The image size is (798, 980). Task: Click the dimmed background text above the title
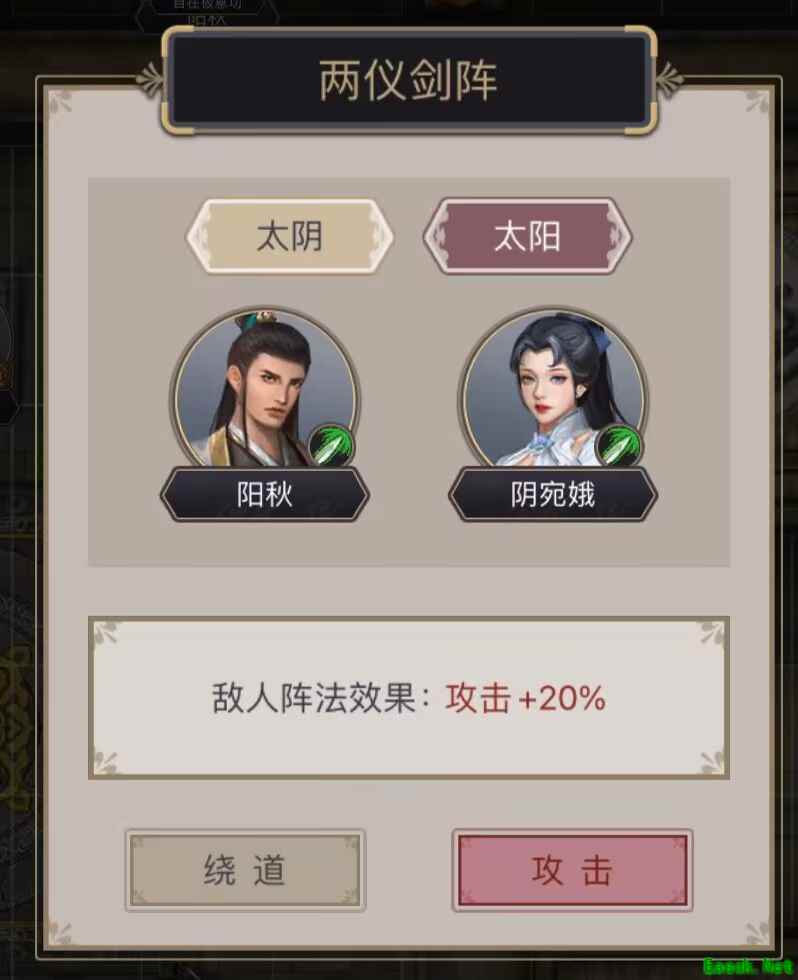click(x=208, y=11)
